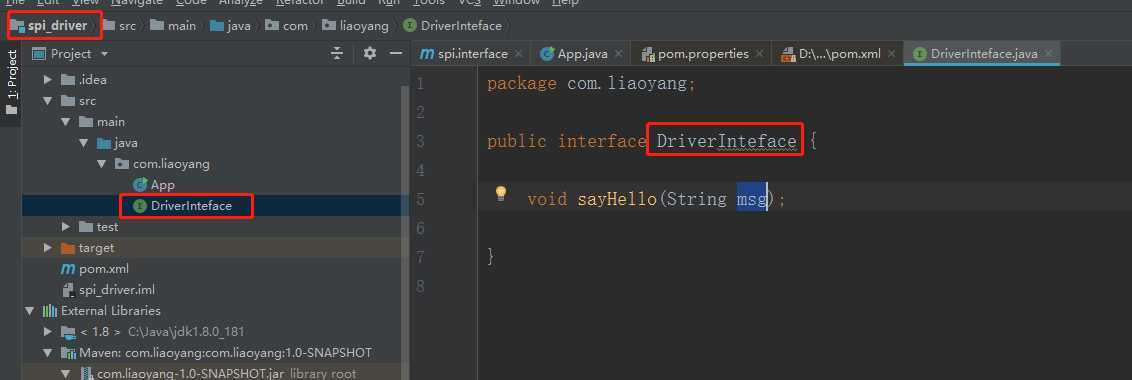1132x380 pixels.
Task: Click DriverInteface breadcrumb in navigation bar
Action: (x=461, y=26)
